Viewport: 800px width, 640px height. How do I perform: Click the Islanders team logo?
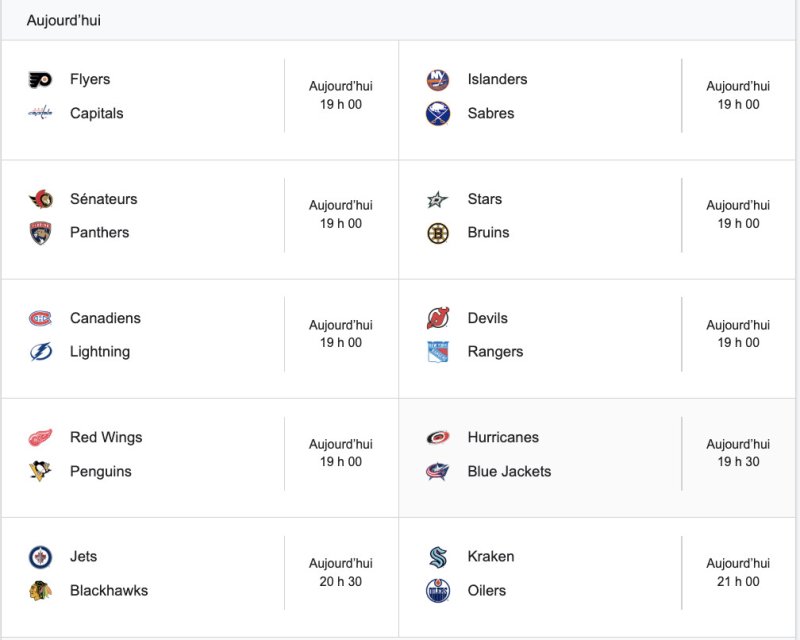tap(438, 80)
